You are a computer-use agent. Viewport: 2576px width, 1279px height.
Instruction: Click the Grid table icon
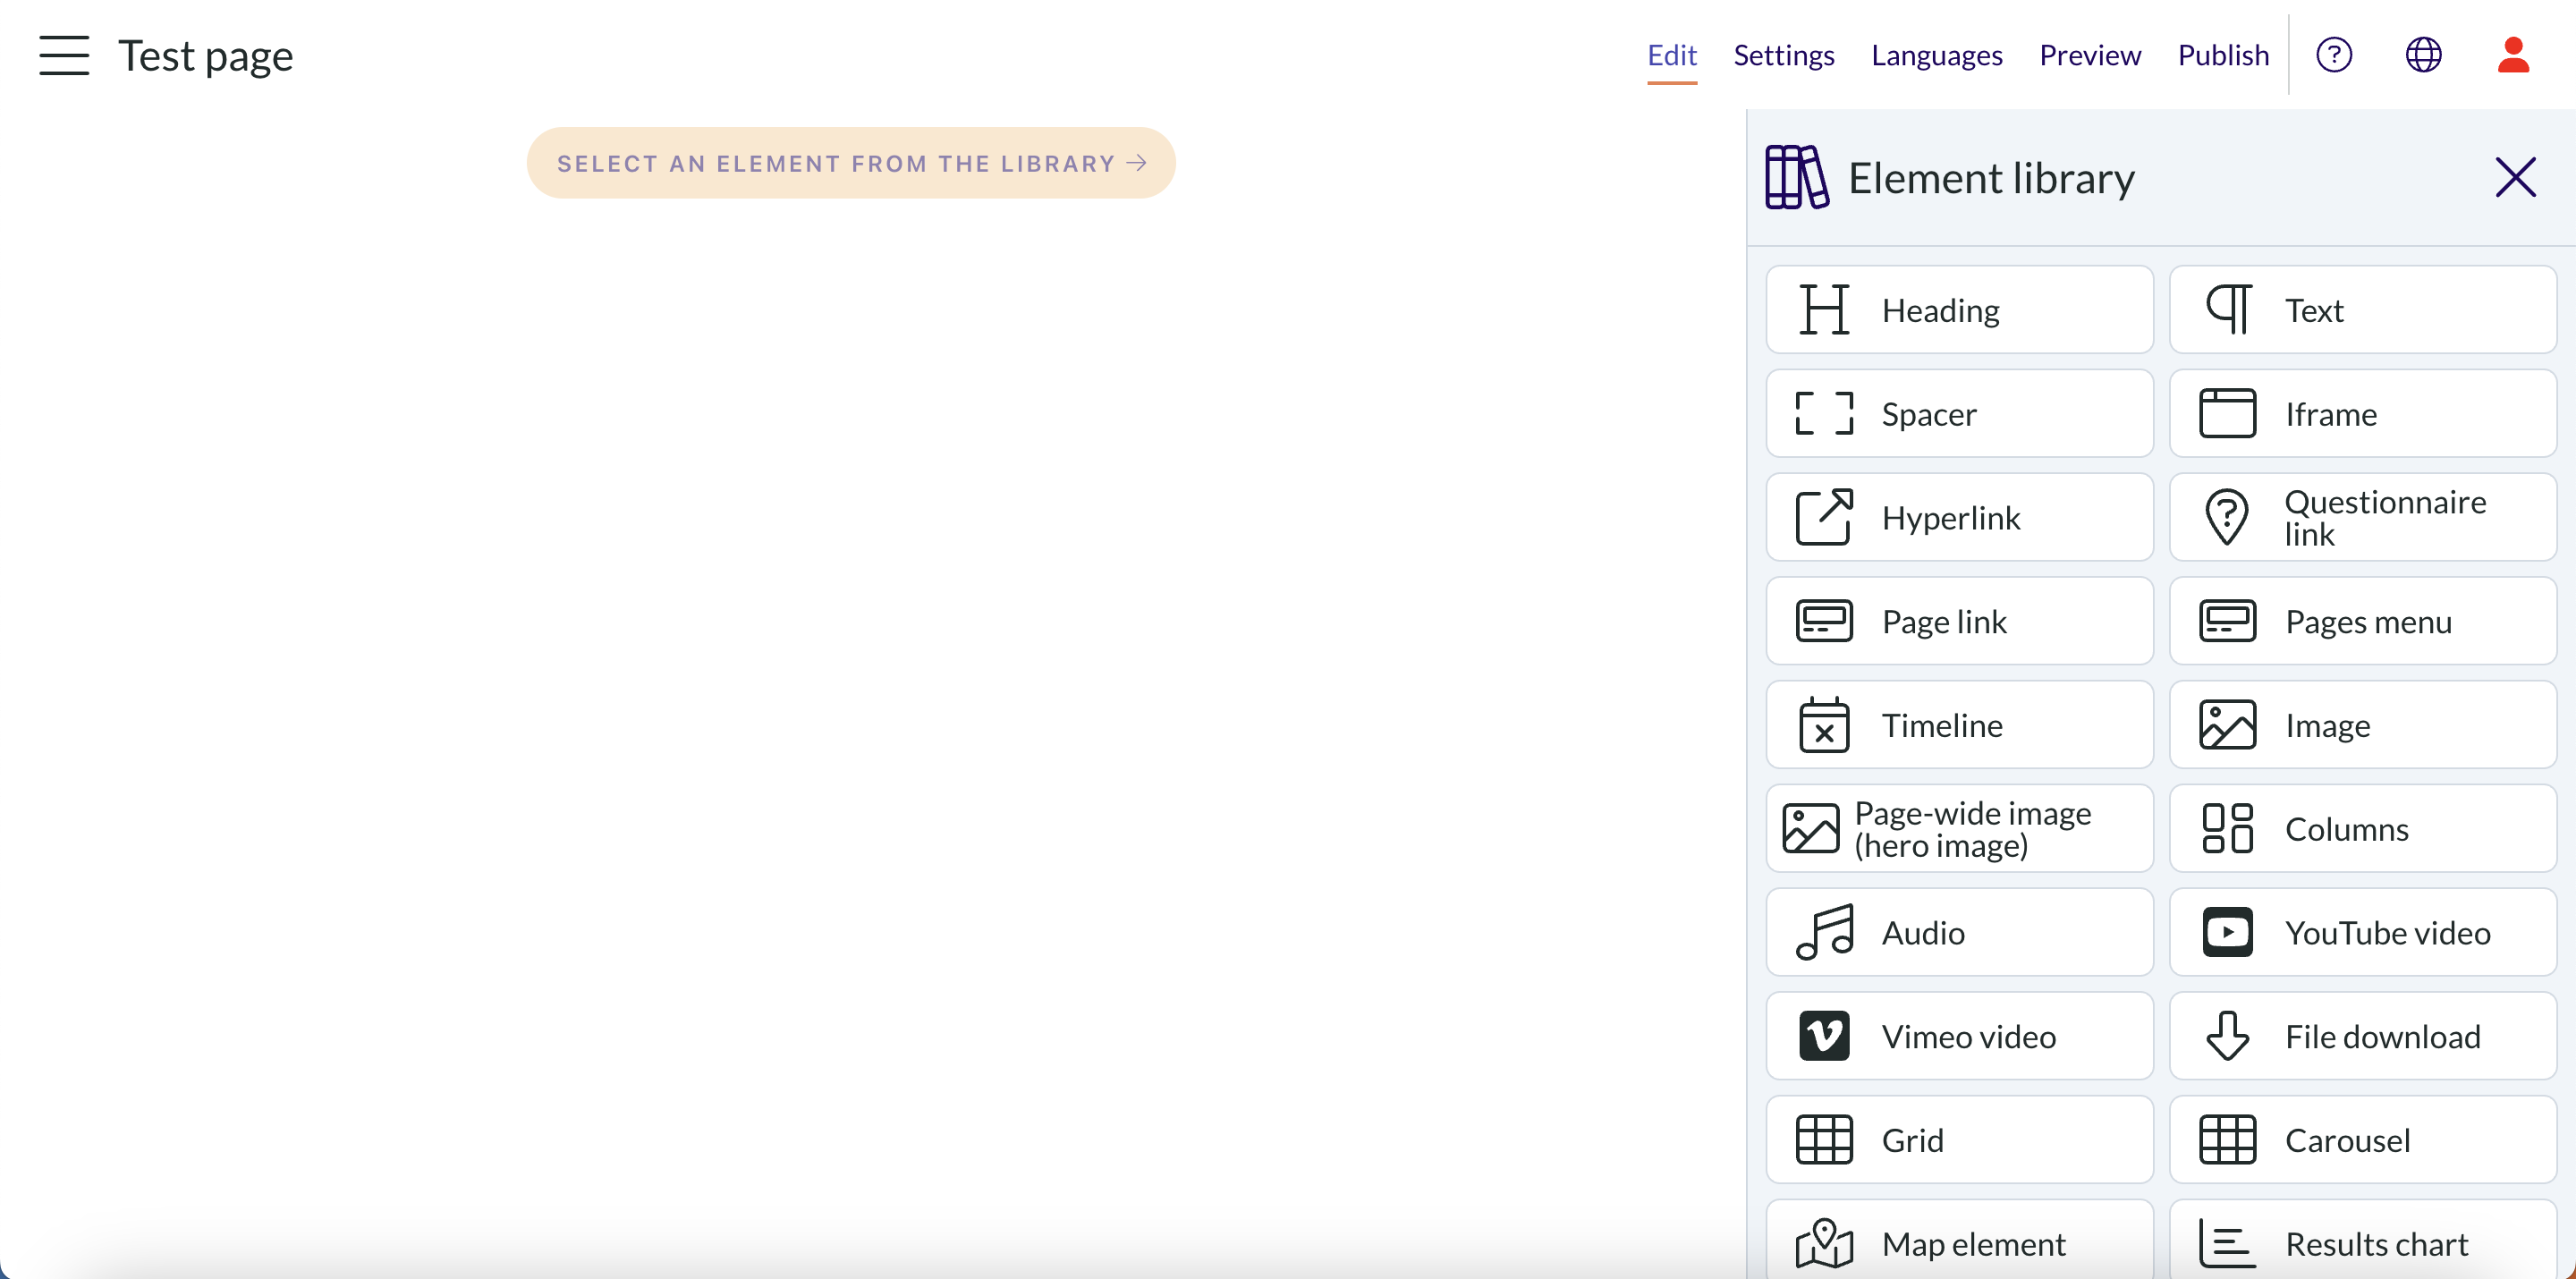1824,1140
